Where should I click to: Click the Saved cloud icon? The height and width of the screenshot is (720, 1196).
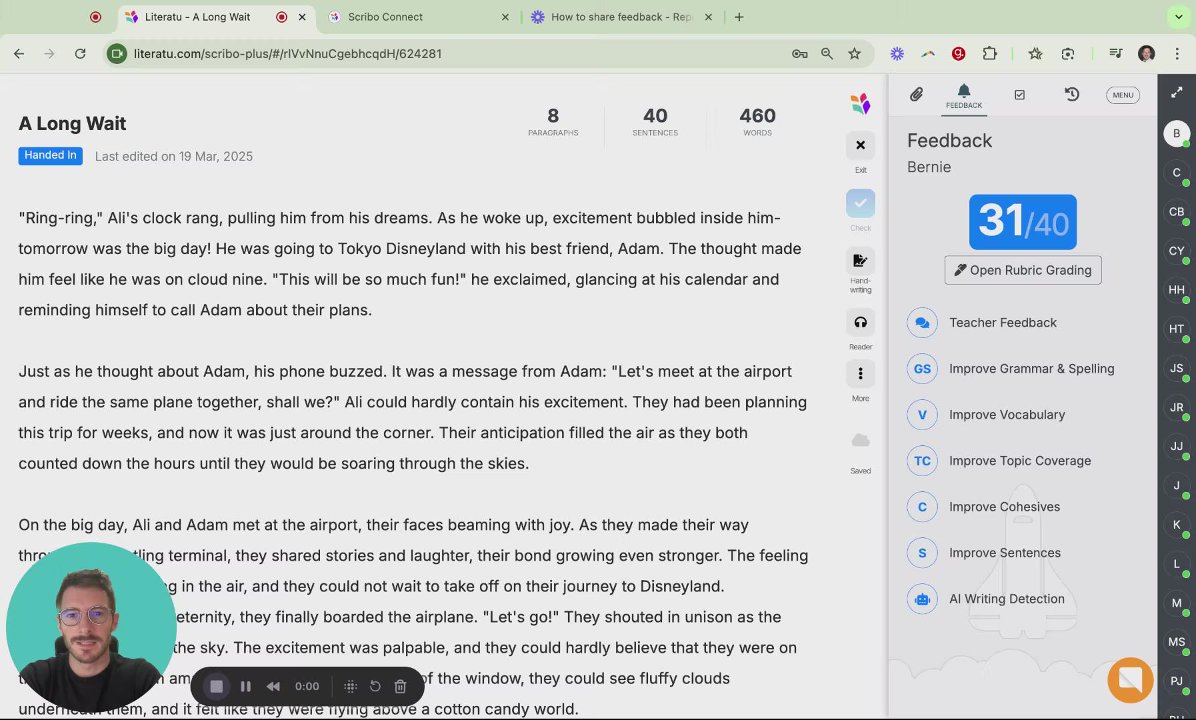[x=860, y=440]
